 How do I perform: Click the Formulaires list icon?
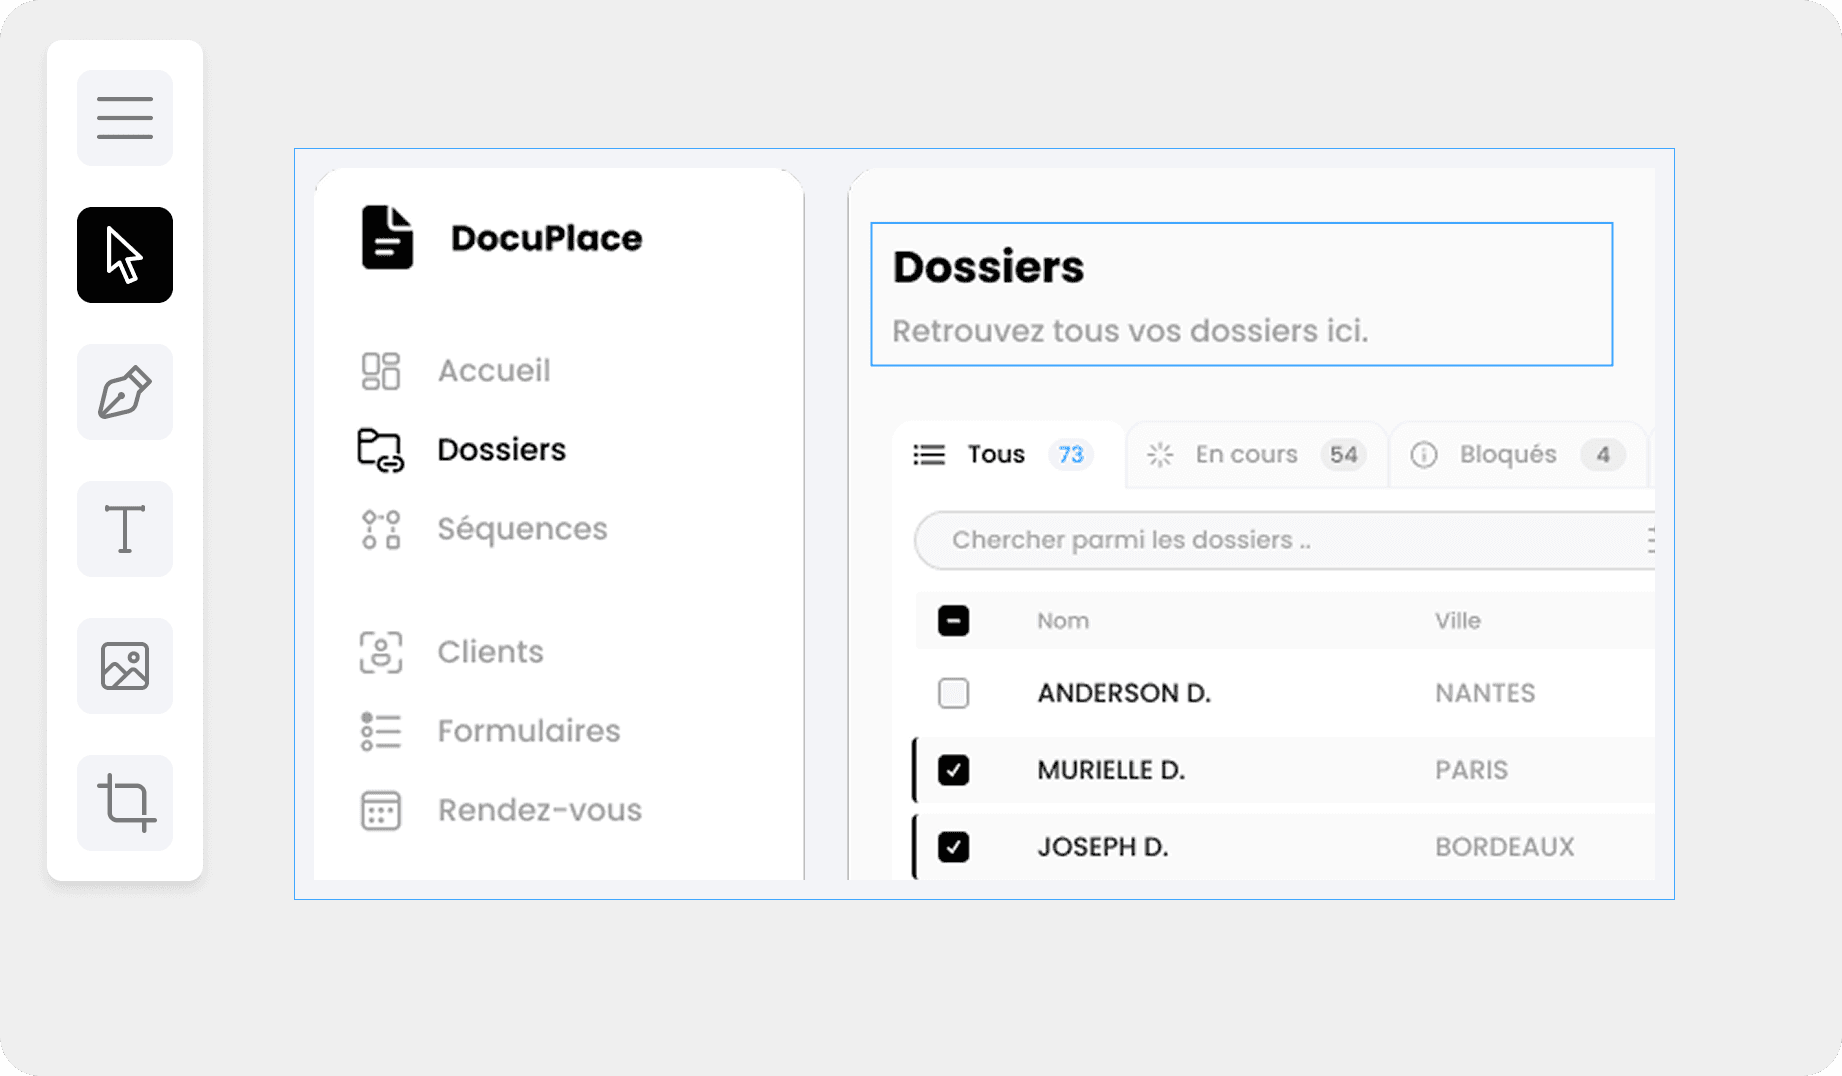(x=381, y=731)
